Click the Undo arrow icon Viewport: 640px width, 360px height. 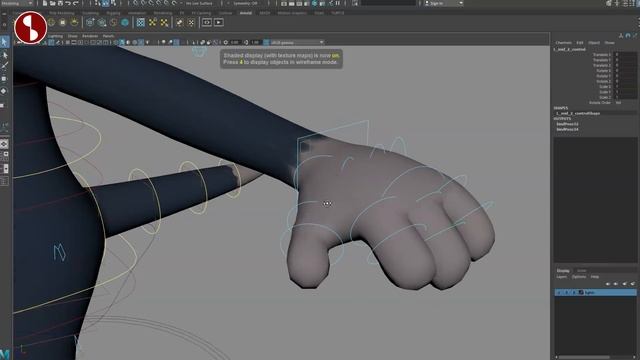[68, 3]
